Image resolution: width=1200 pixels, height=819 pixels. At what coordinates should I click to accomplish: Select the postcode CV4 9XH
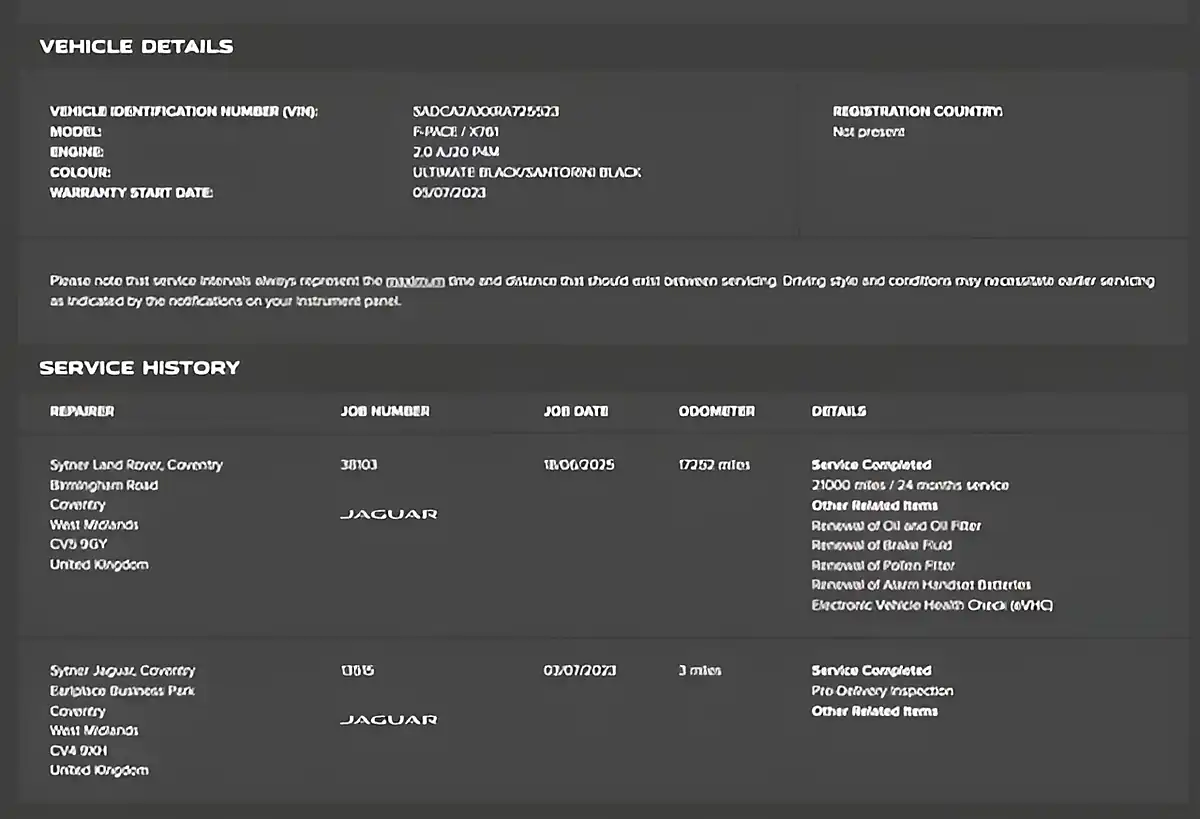click(78, 751)
